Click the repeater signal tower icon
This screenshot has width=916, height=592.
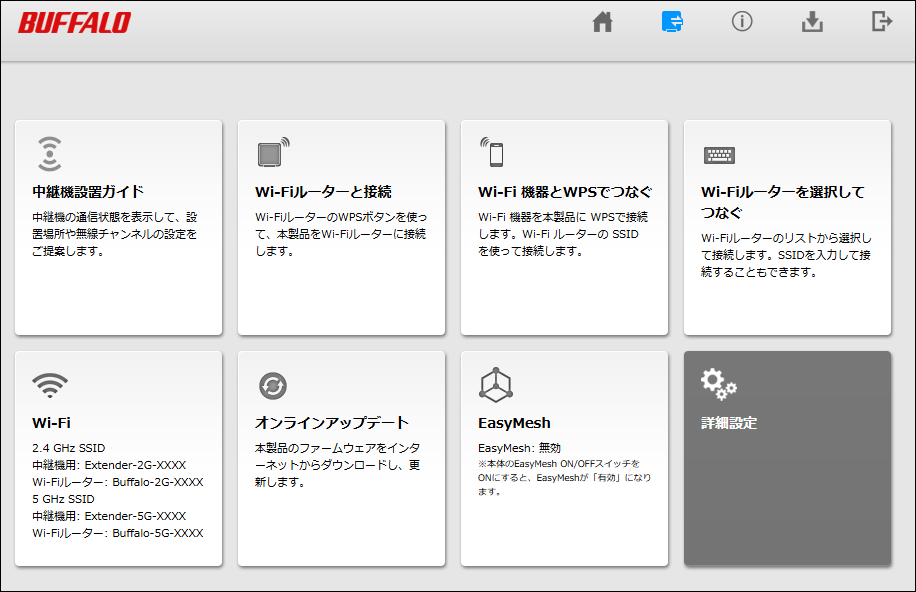(x=50, y=154)
